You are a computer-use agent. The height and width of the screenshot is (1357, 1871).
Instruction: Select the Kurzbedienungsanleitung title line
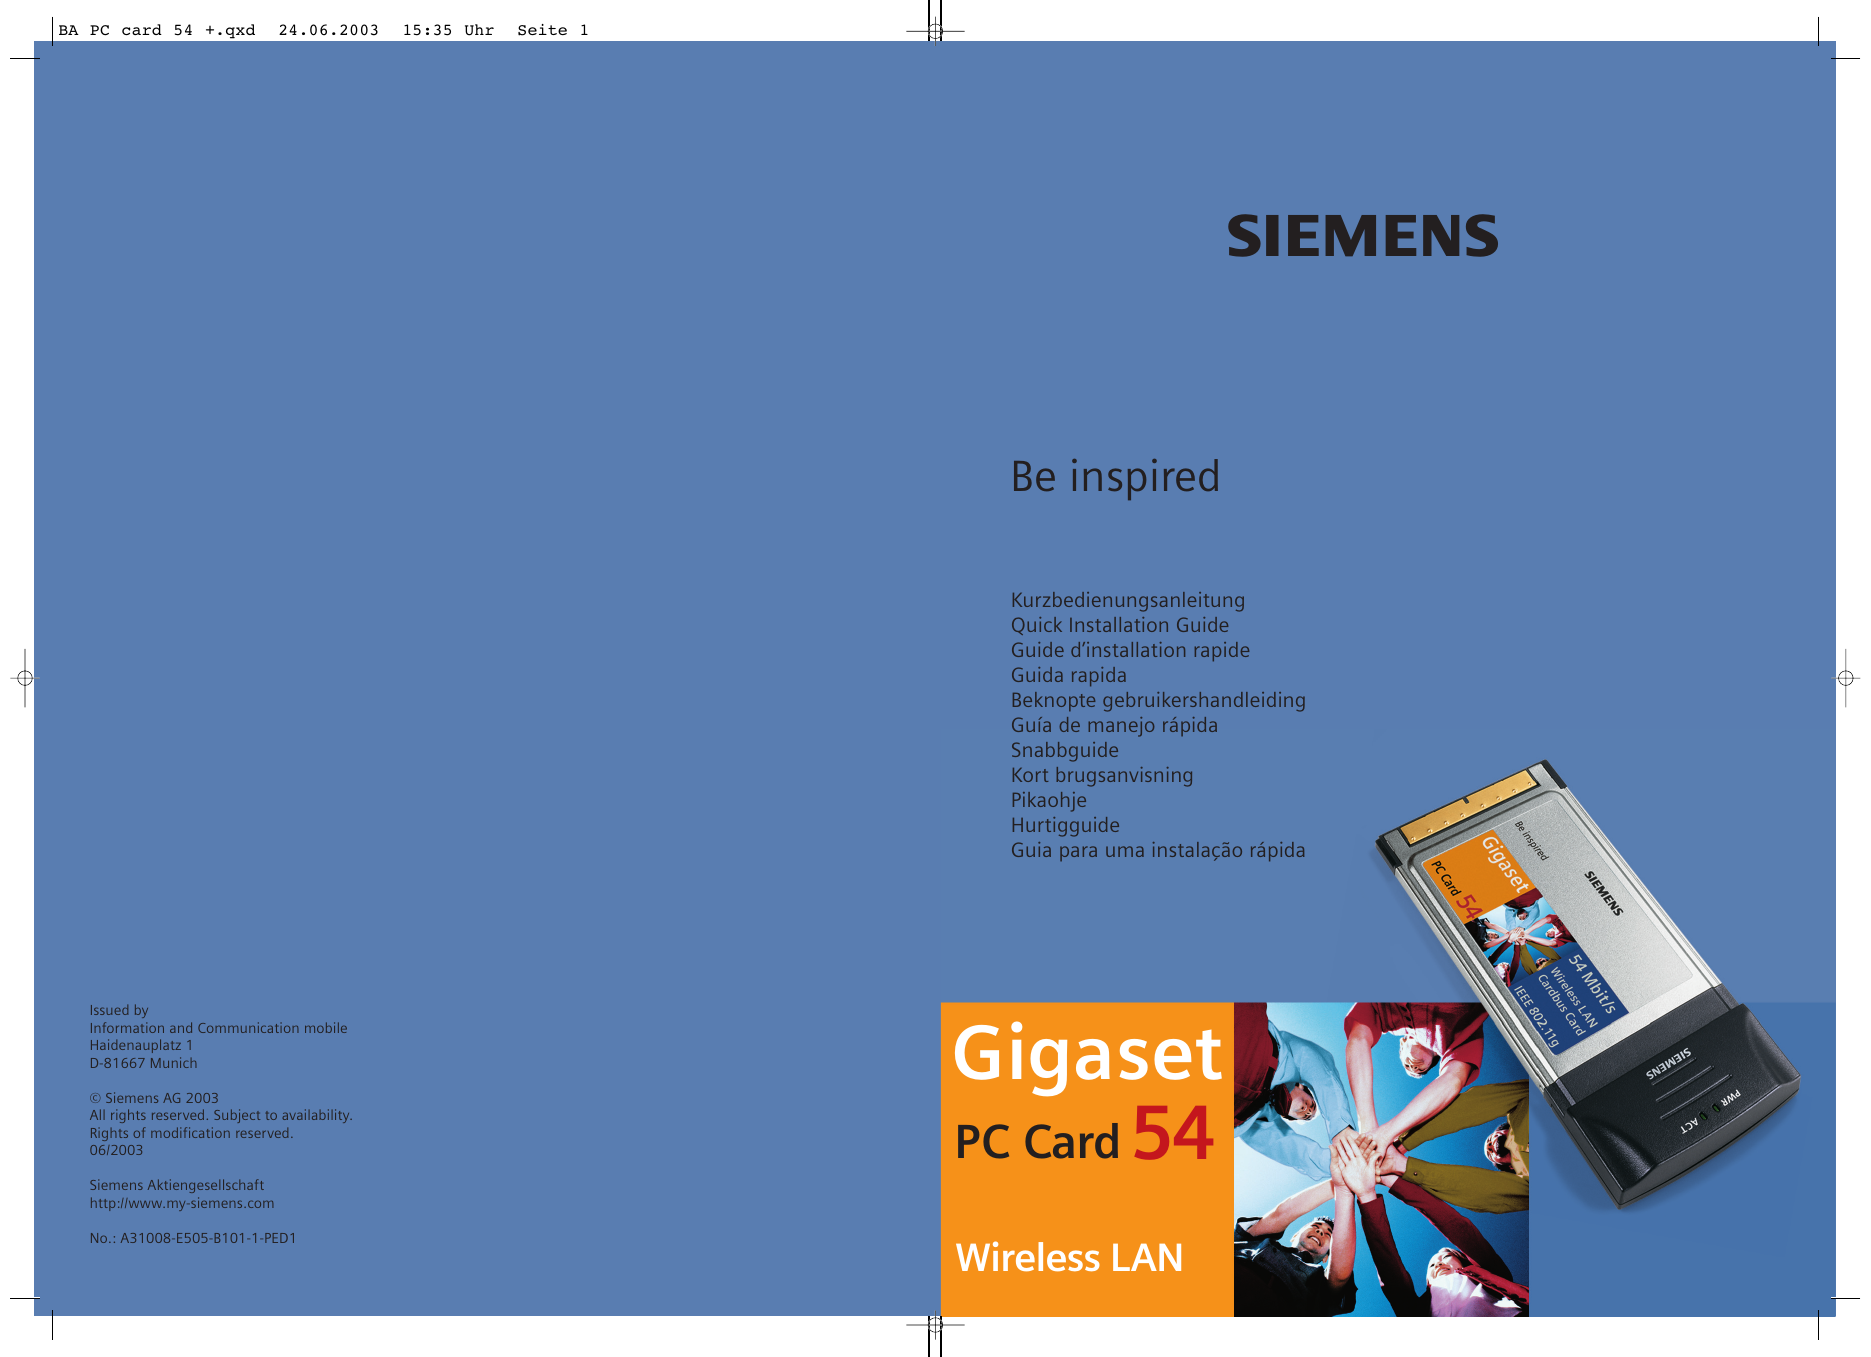1127,600
